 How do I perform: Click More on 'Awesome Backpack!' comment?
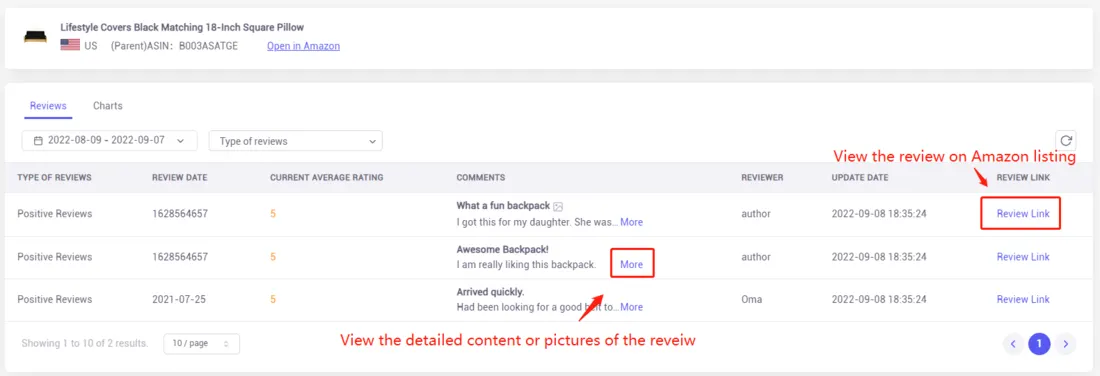[631, 264]
